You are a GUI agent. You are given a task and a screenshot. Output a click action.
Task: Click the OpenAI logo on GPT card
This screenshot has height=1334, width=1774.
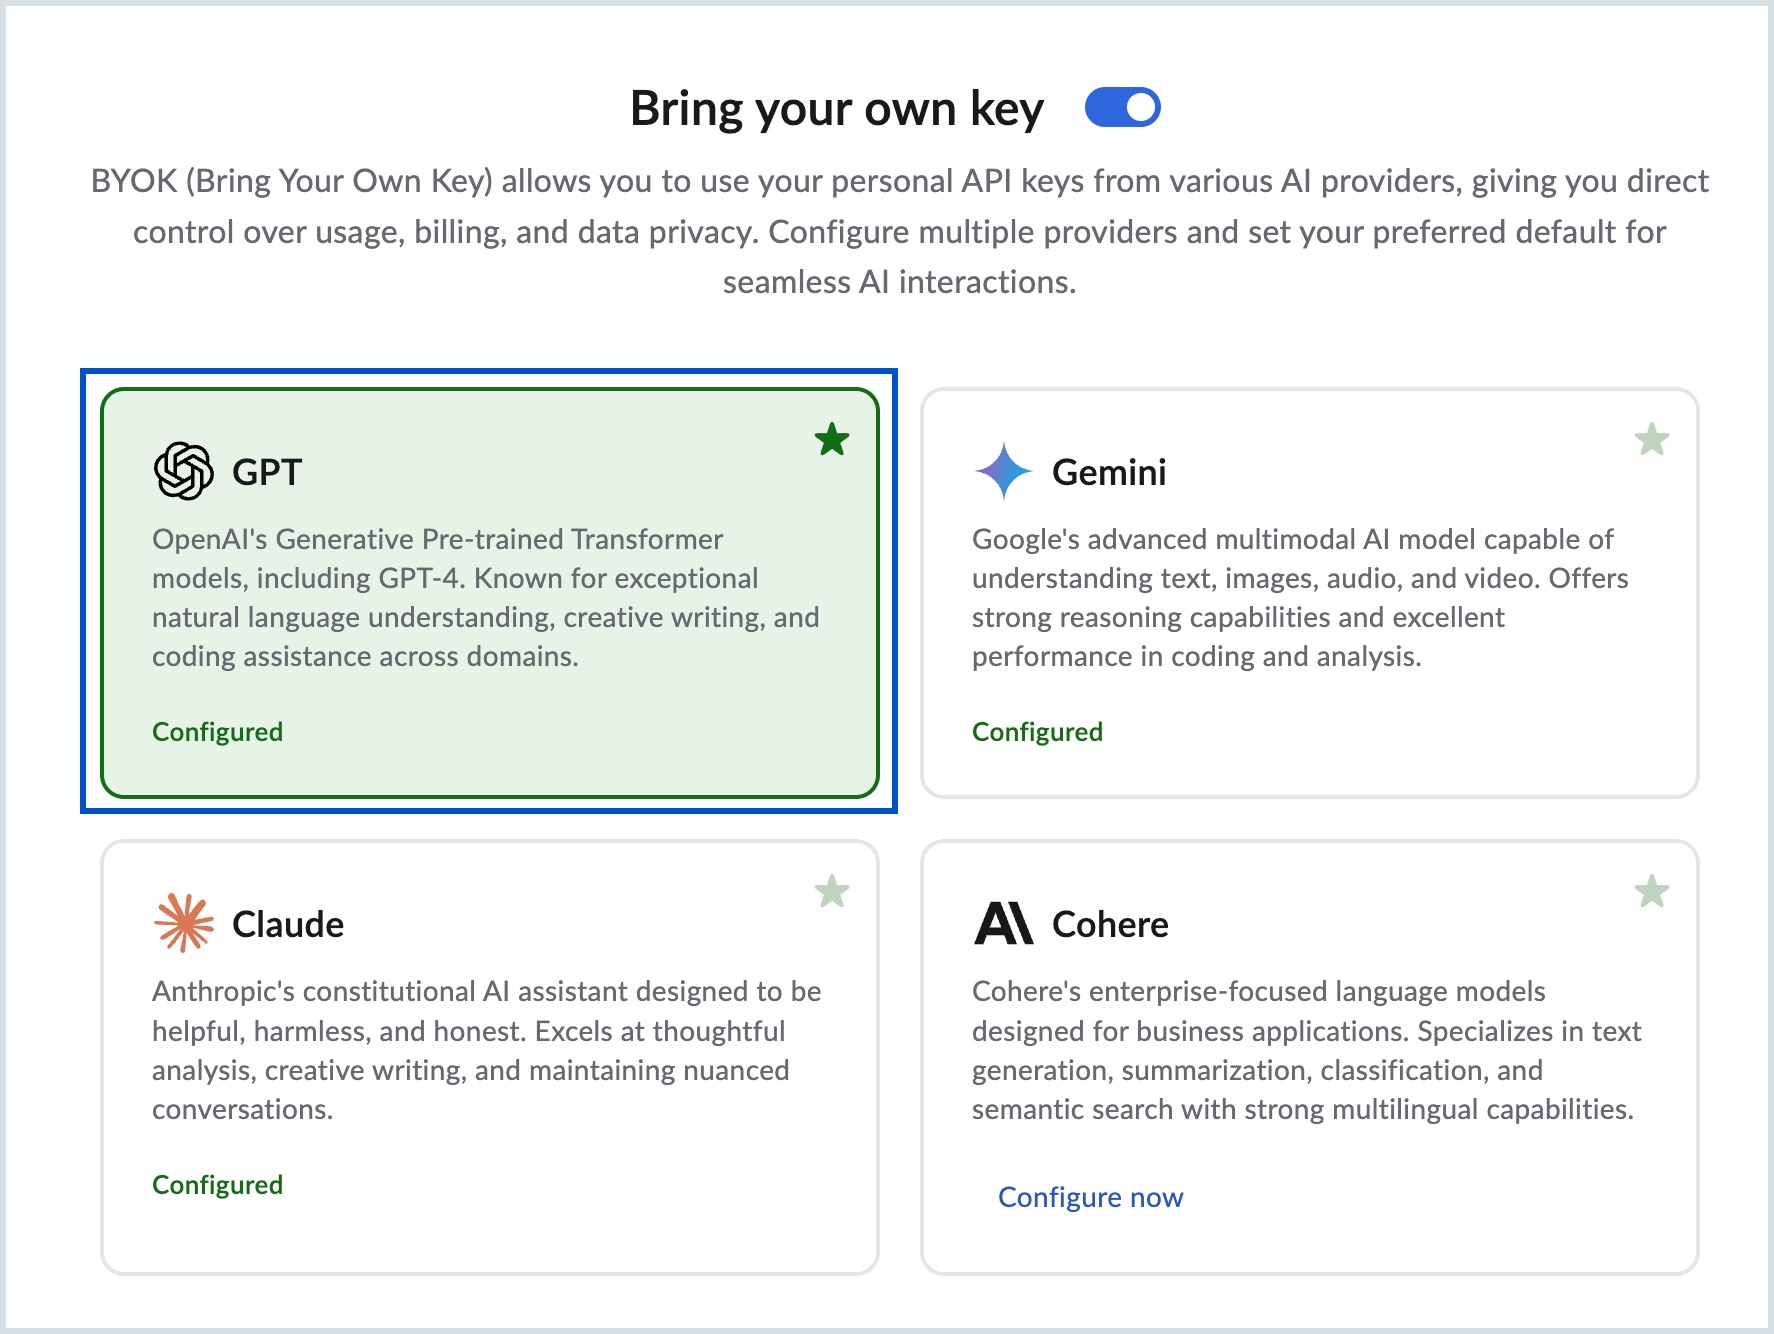(x=184, y=471)
